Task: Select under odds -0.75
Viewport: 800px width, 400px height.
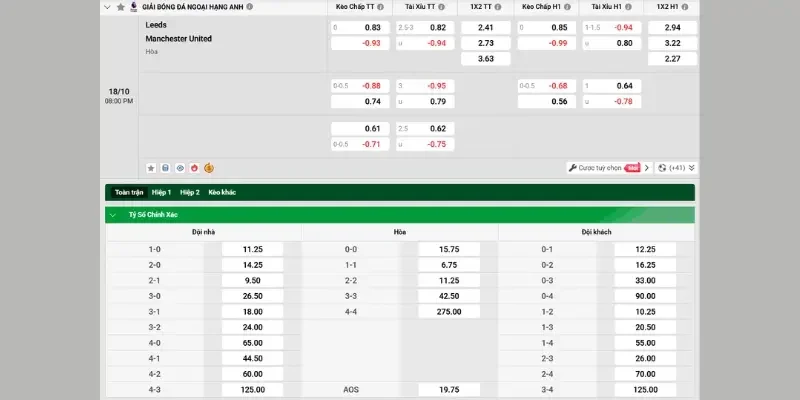Action: click(425, 144)
